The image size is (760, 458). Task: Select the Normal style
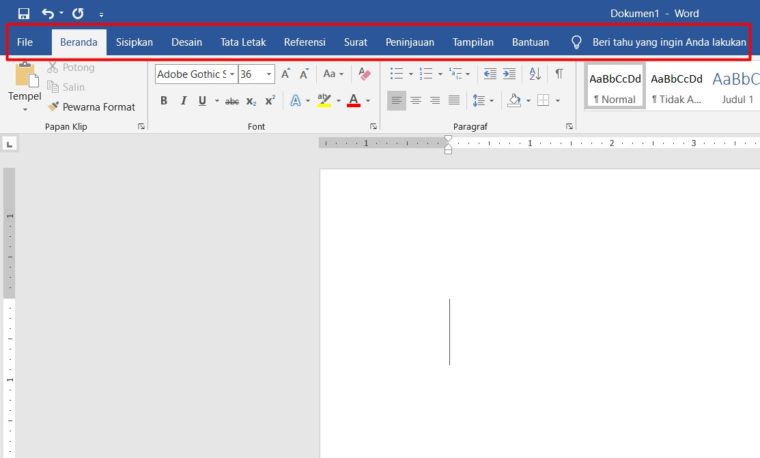pos(615,87)
